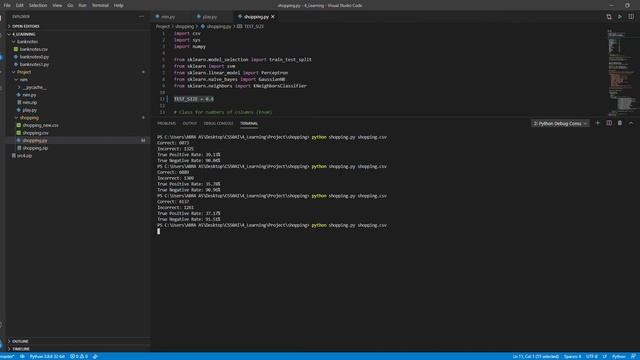The height and width of the screenshot is (360, 640).
Task: Open the Explorer more actions menu
Action: click(142, 17)
